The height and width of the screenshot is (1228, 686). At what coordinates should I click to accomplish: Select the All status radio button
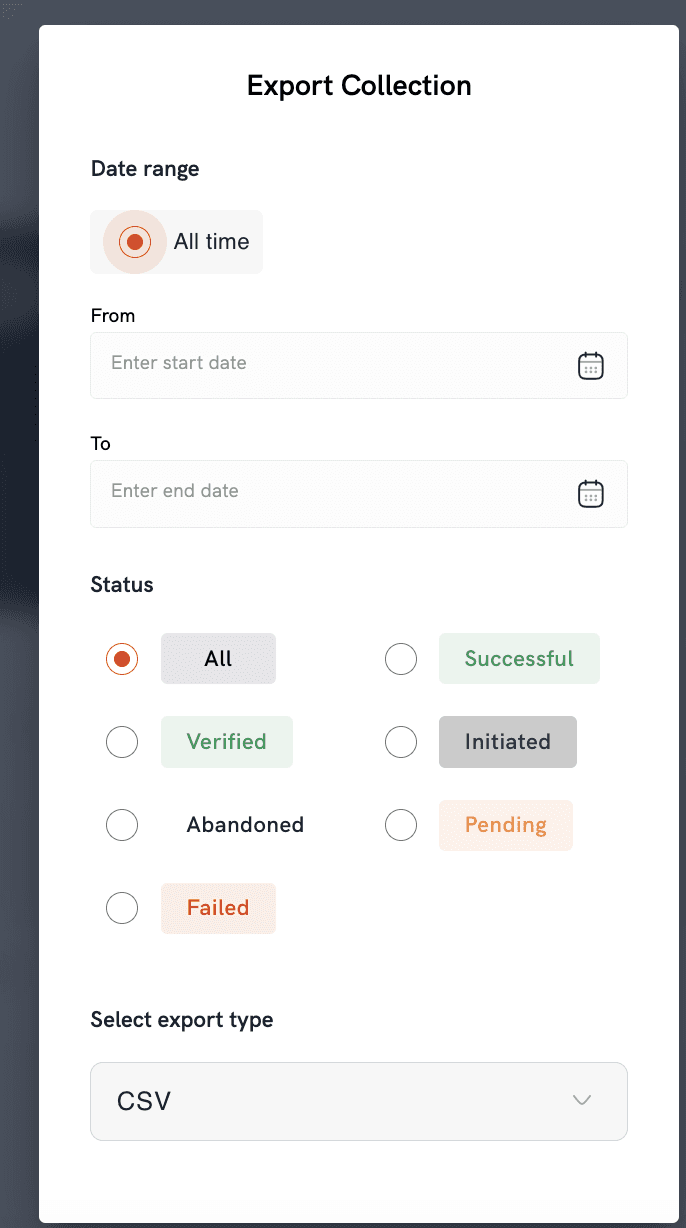pos(122,659)
